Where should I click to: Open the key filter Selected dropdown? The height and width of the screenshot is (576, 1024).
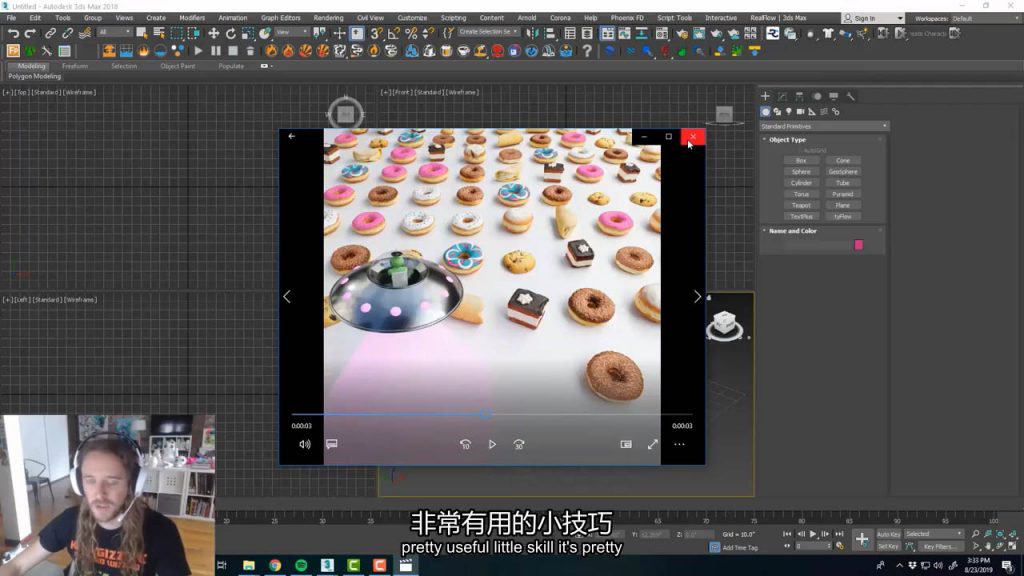point(934,534)
